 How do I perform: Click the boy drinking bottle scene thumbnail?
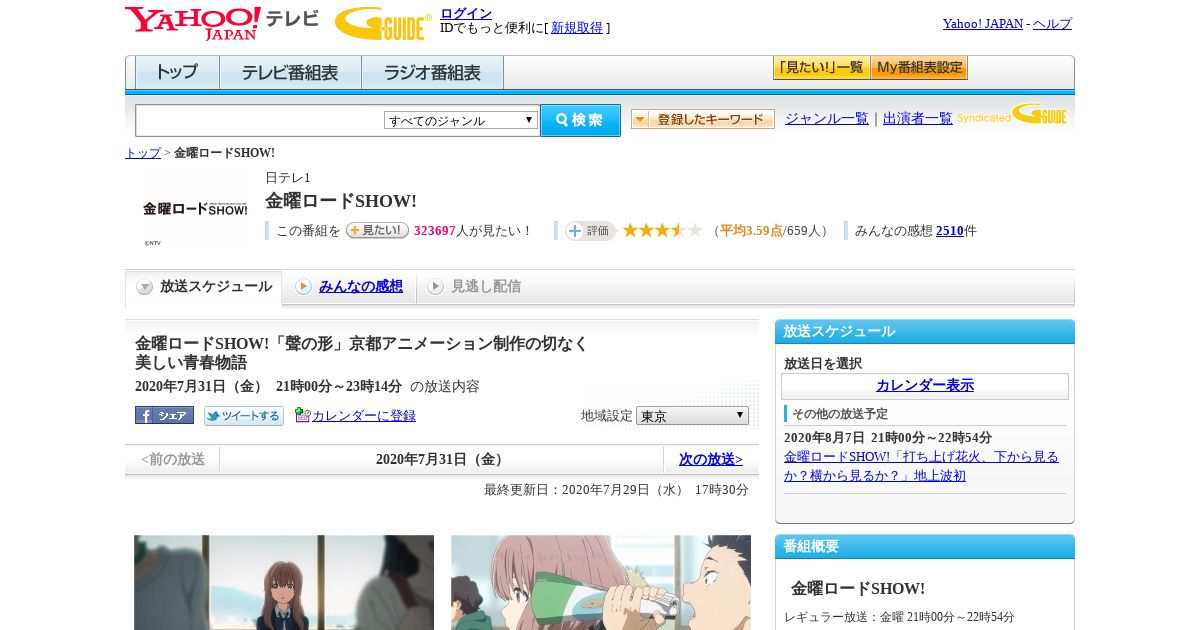click(601, 582)
